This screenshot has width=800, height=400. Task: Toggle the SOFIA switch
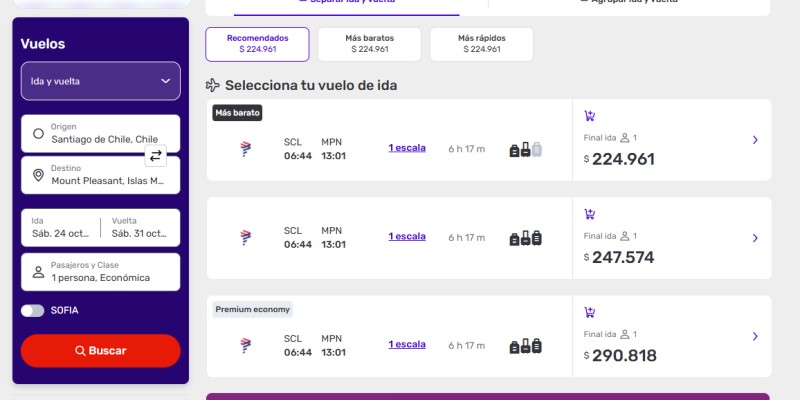(x=33, y=311)
